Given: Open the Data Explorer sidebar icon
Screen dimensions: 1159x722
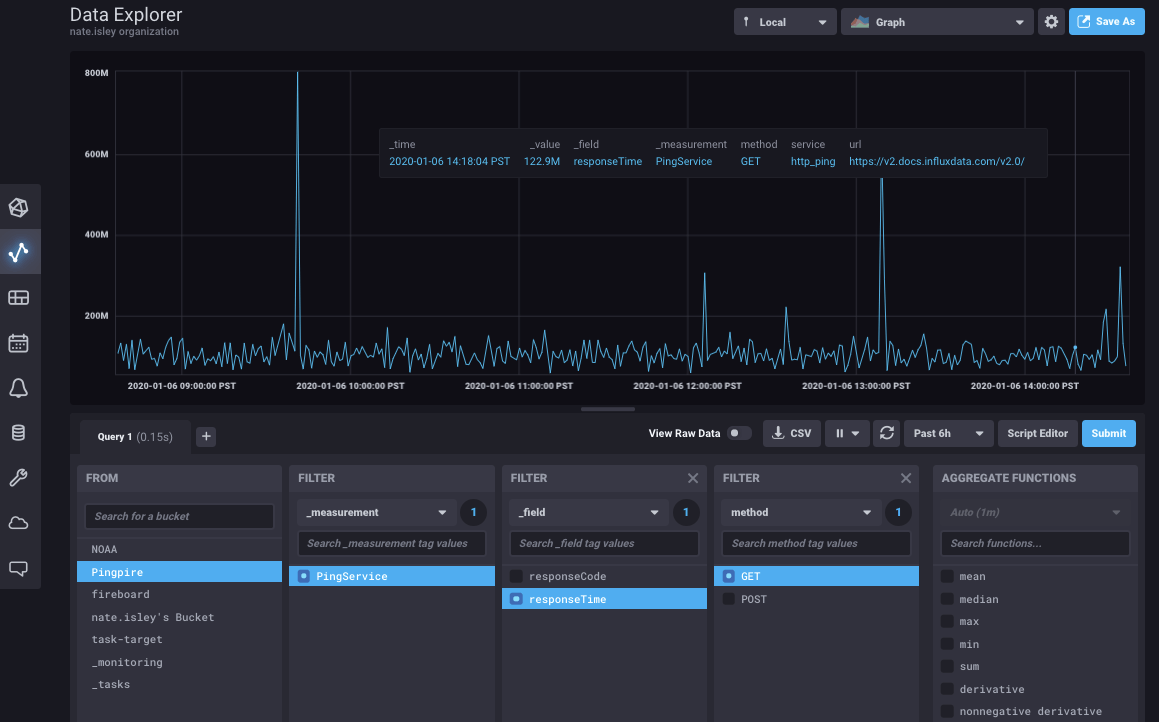Looking at the screenshot, I should point(21,252).
